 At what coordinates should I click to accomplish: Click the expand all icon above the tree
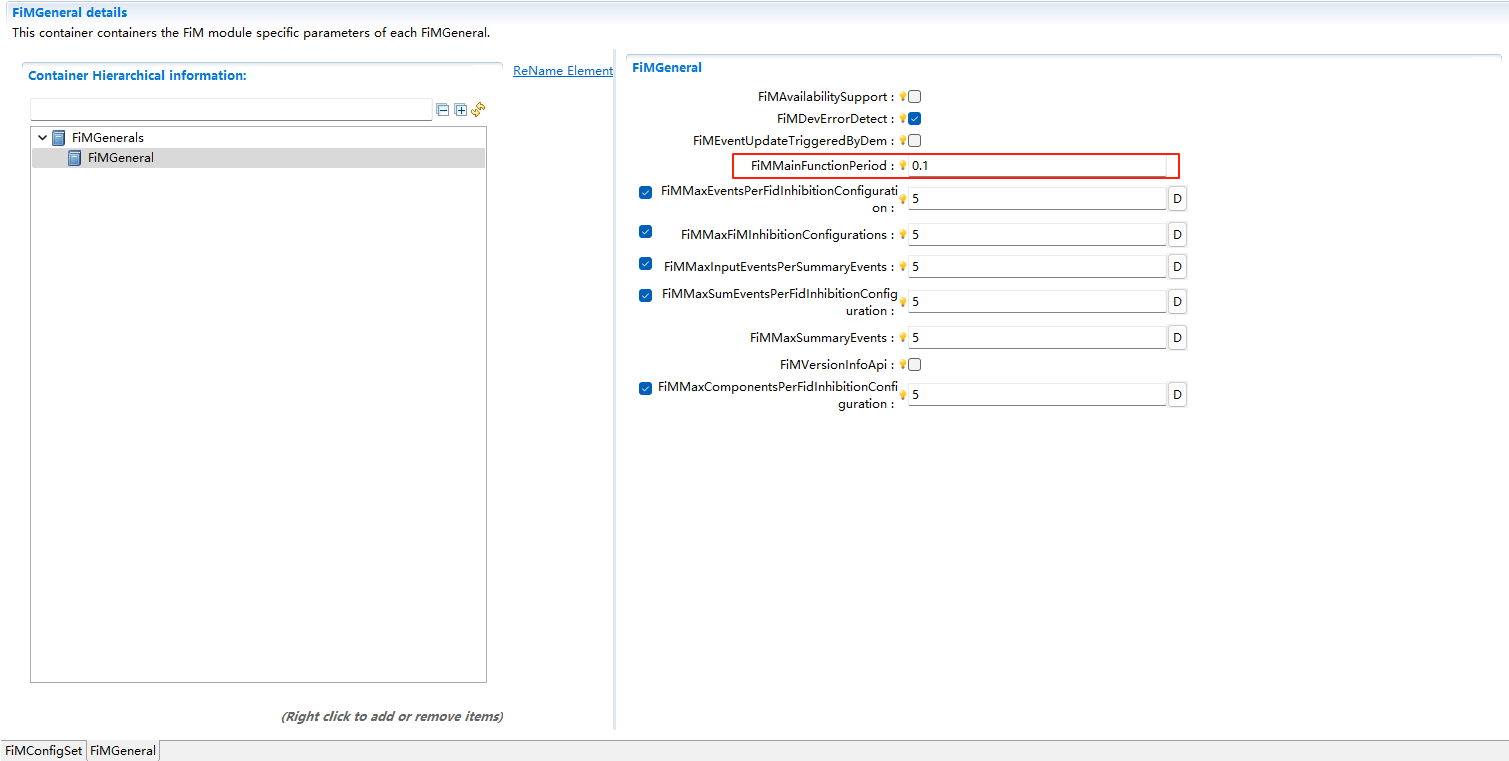(x=460, y=110)
